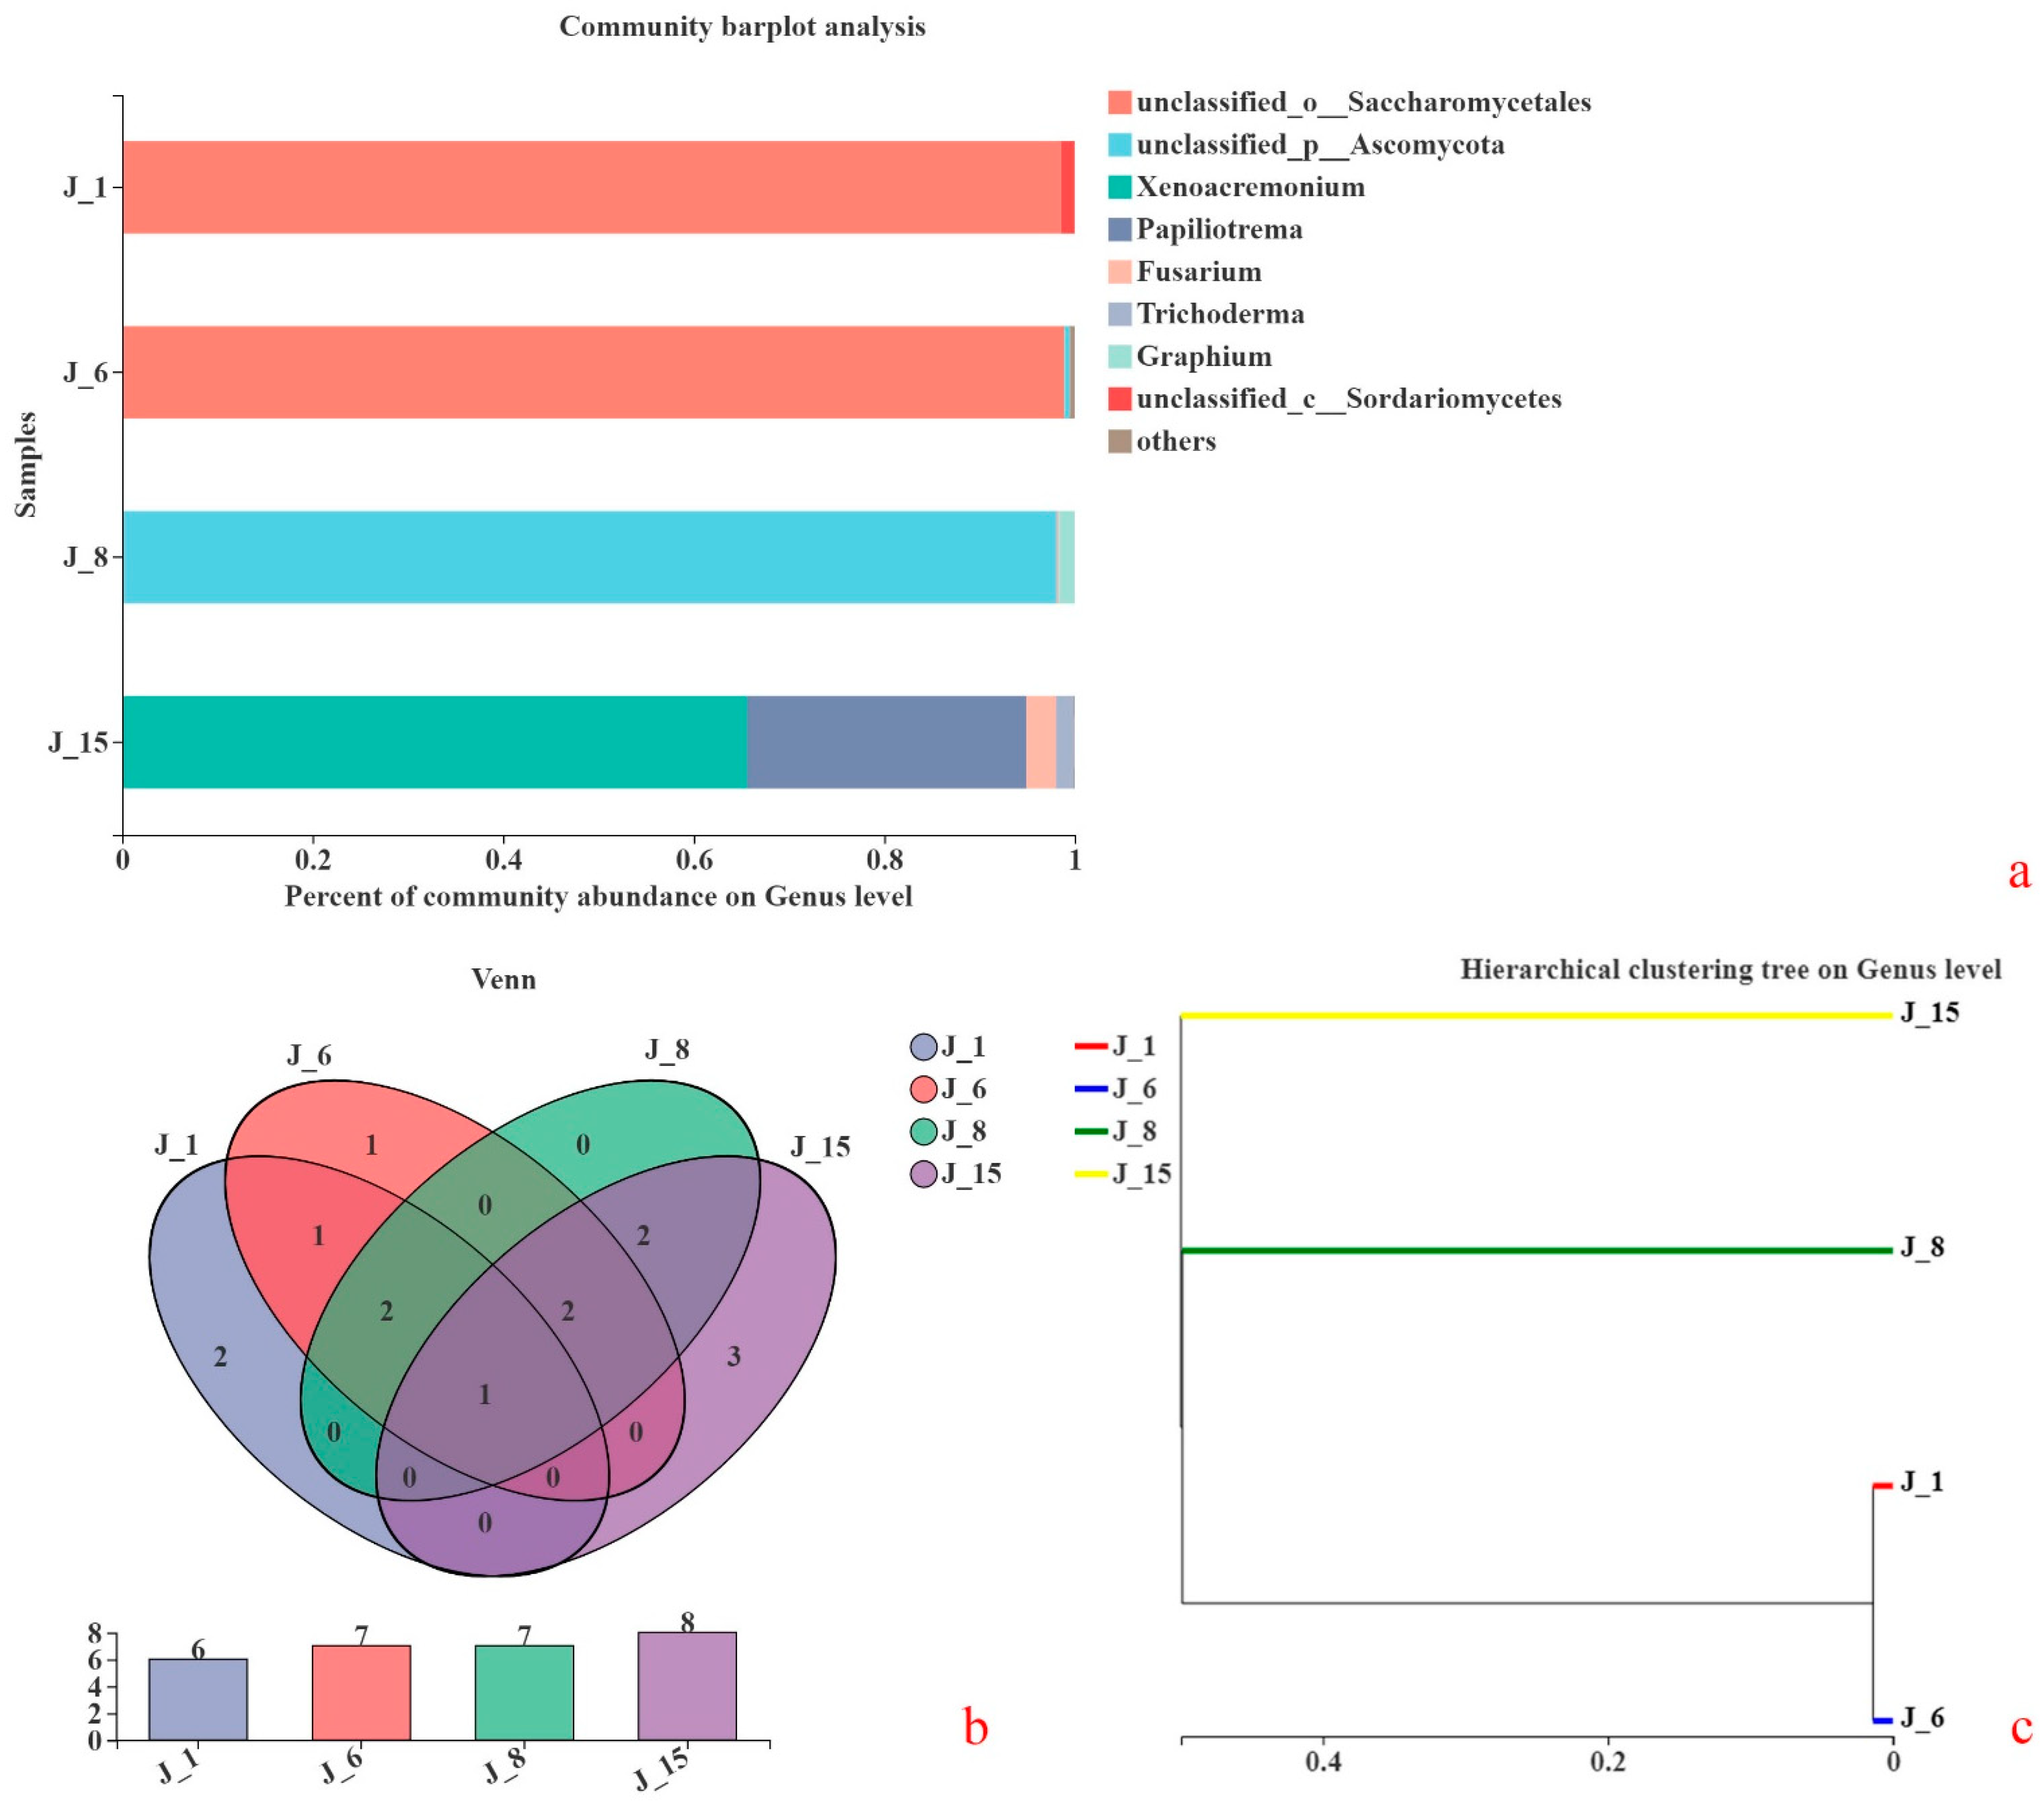Click the J_1 bar labeled 6
This screenshot has height=1809, width=2044.
coord(198,1699)
